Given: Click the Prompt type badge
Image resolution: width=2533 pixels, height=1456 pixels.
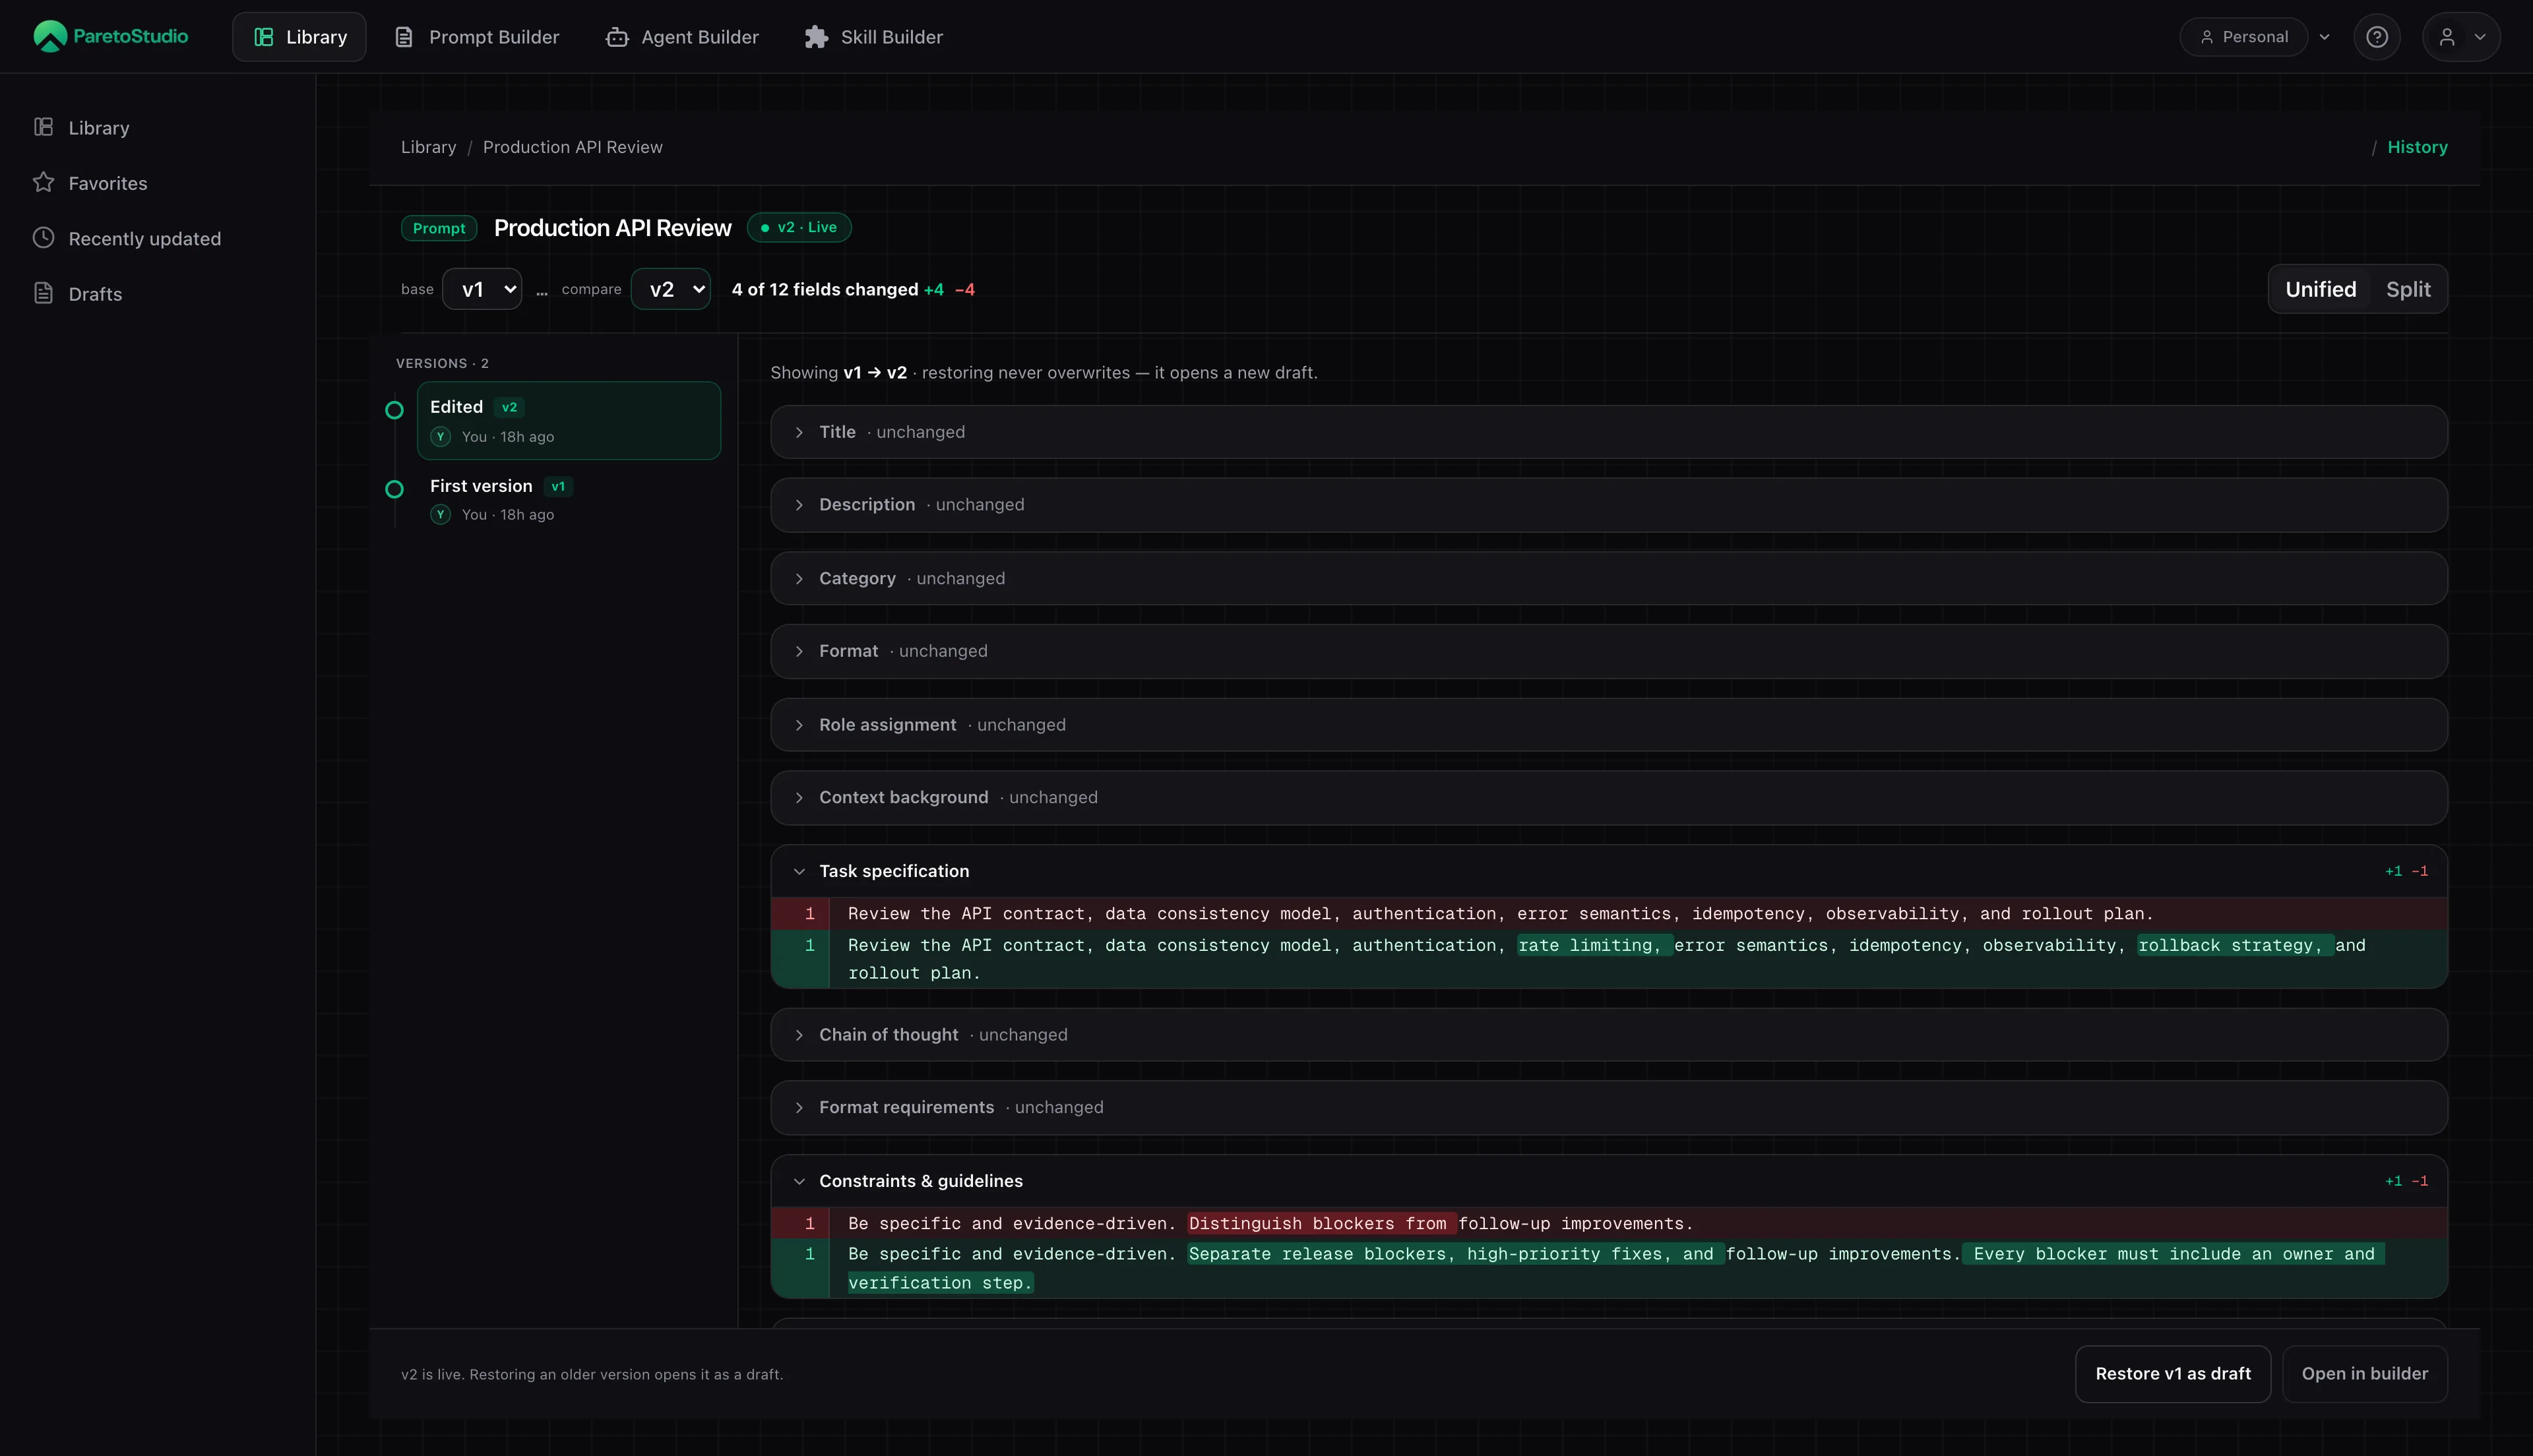Looking at the screenshot, I should (x=439, y=228).
